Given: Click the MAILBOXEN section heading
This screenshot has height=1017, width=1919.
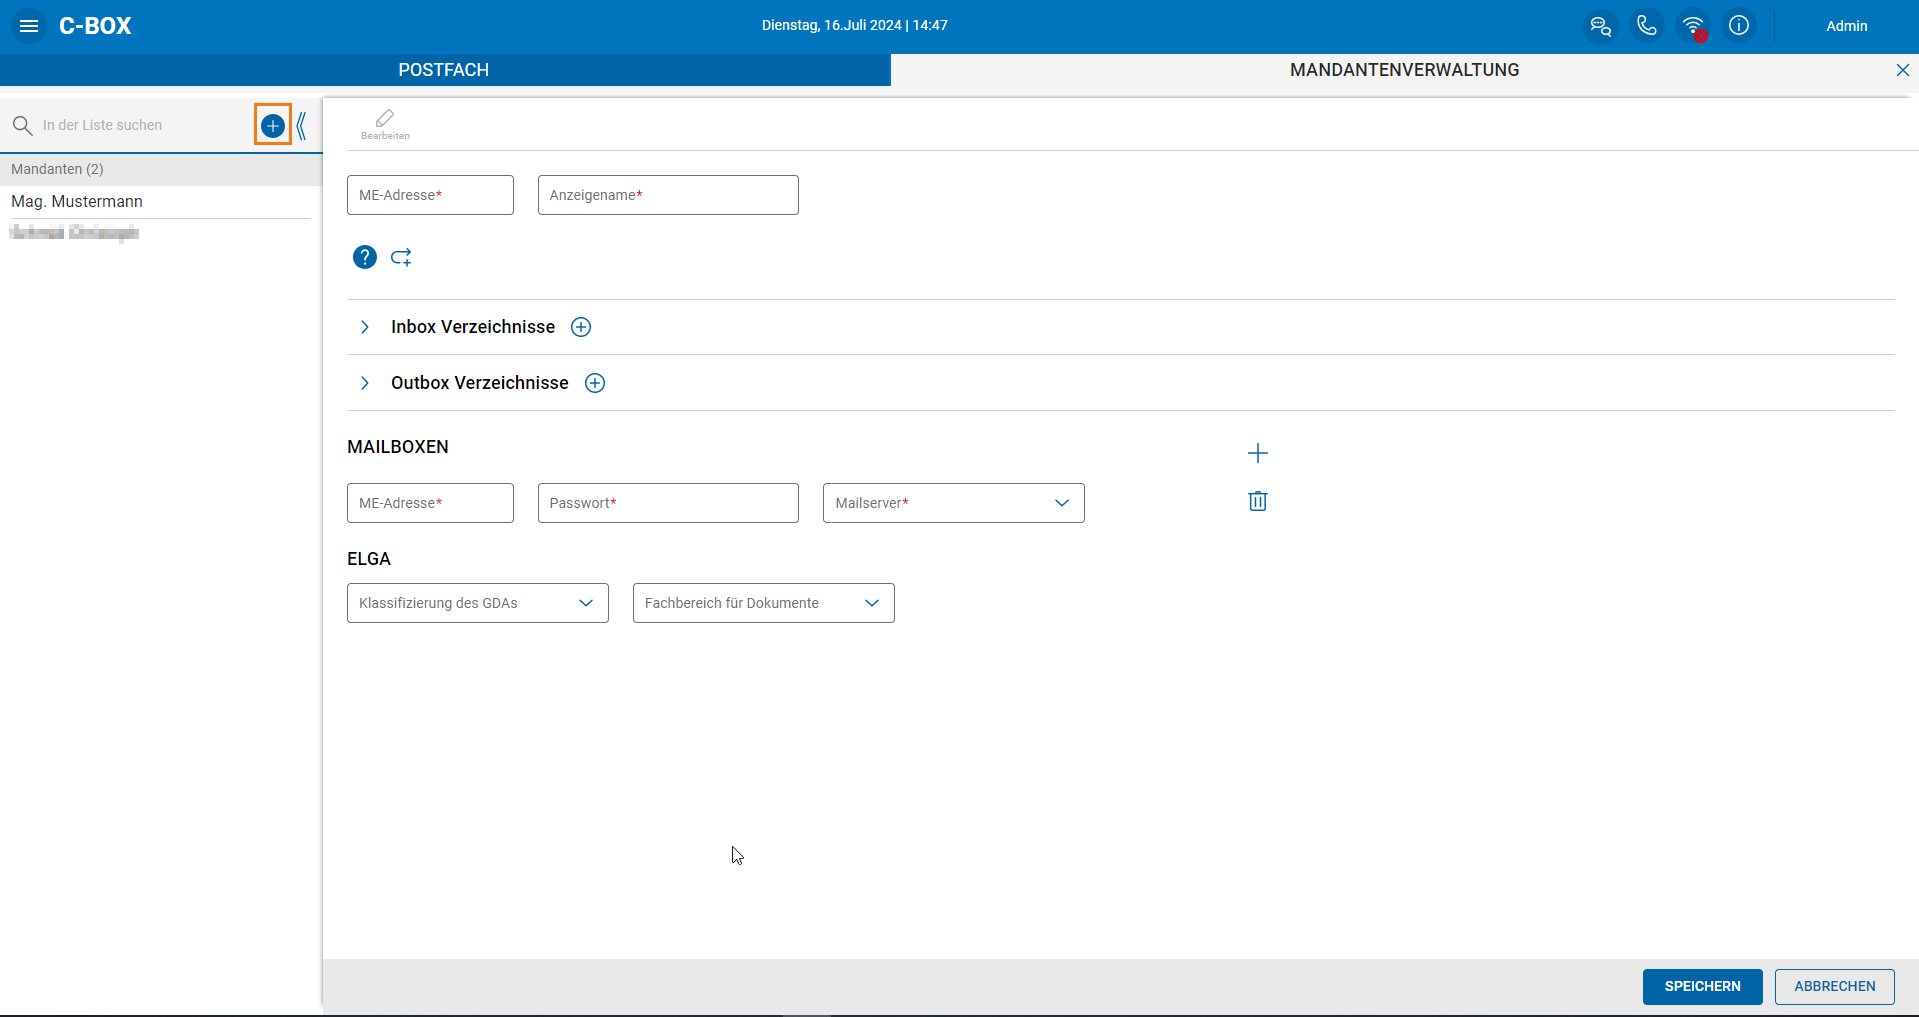Looking at the screenshot, I should coord(398,447).
